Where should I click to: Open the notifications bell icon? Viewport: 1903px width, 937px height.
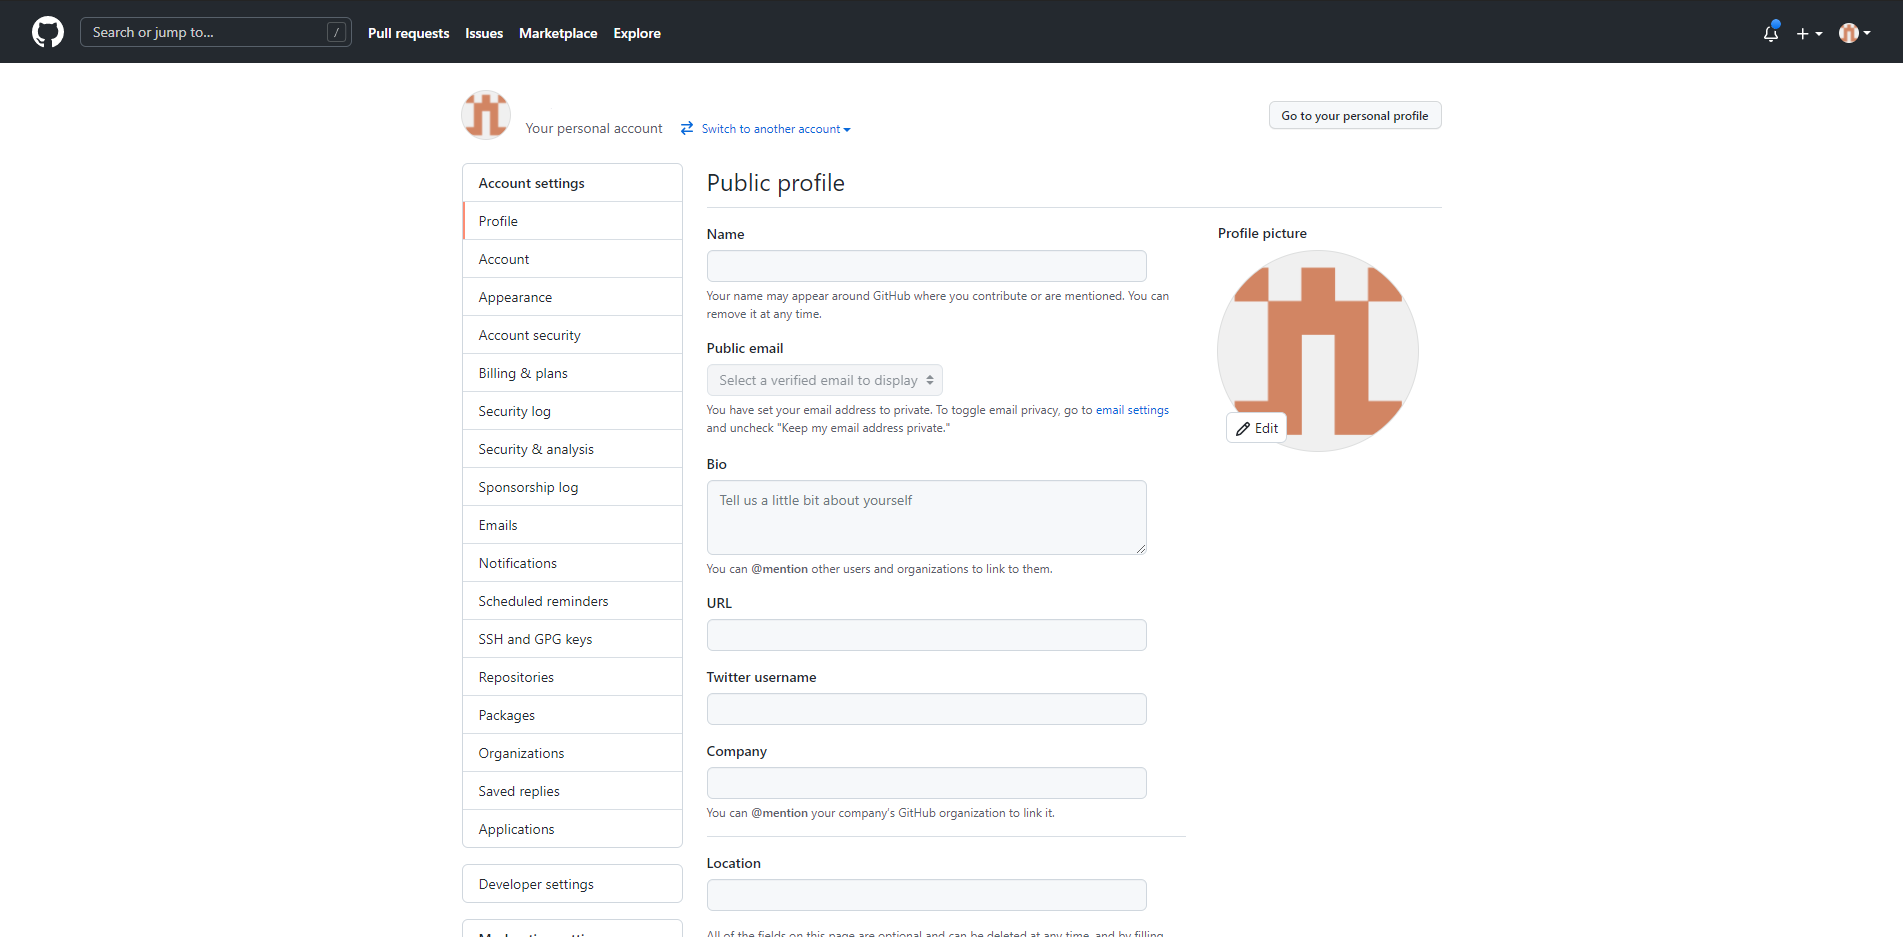coord(1771,33)
